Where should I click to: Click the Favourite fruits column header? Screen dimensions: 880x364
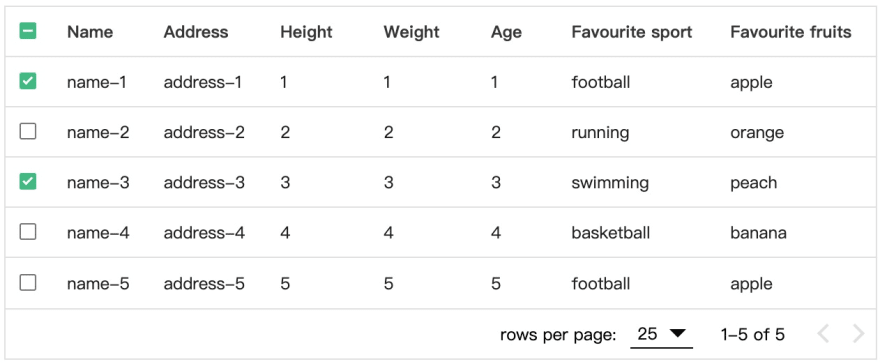(791, 32)
